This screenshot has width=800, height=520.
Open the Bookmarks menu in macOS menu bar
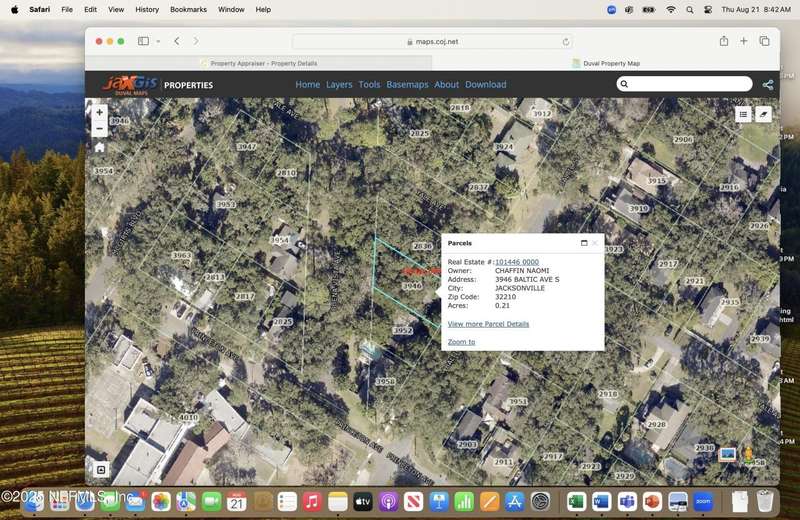click(188, 9)
